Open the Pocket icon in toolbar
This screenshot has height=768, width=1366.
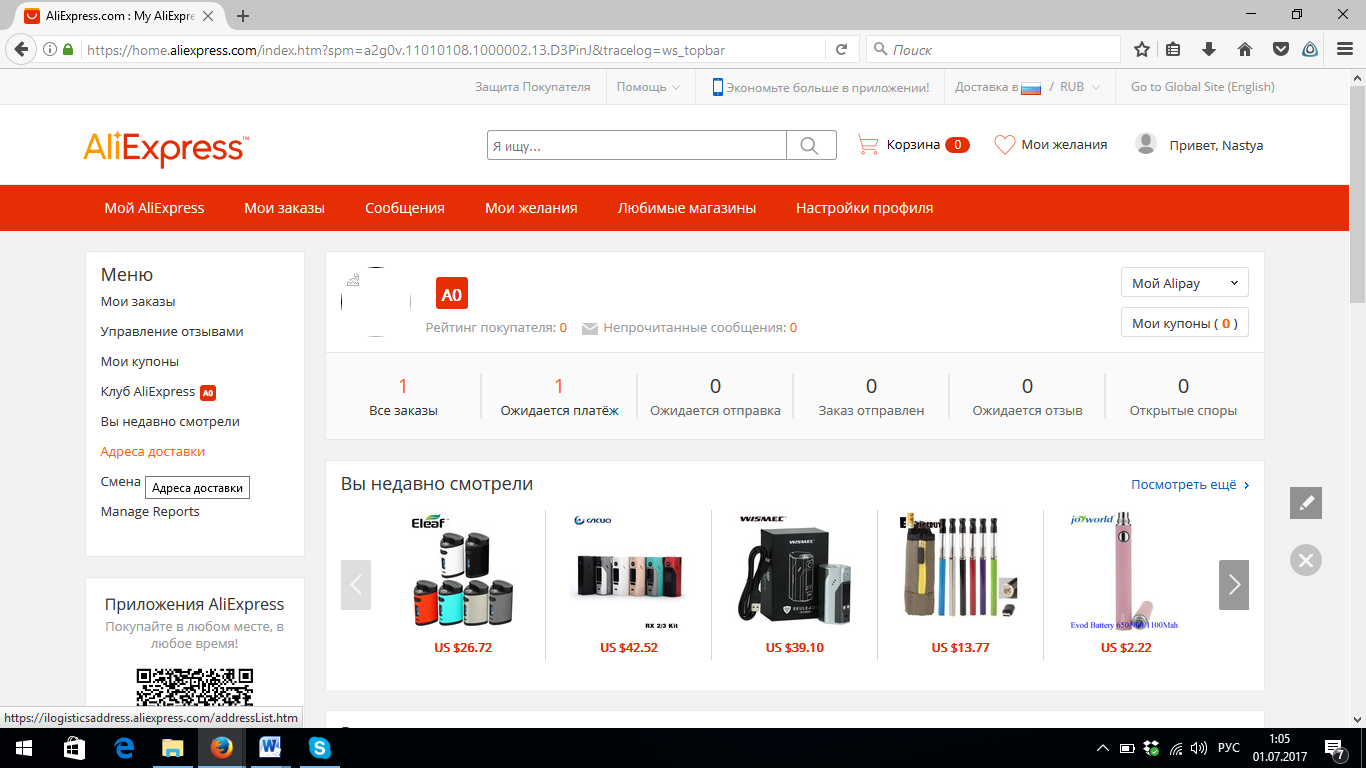tap(1280, 49)
